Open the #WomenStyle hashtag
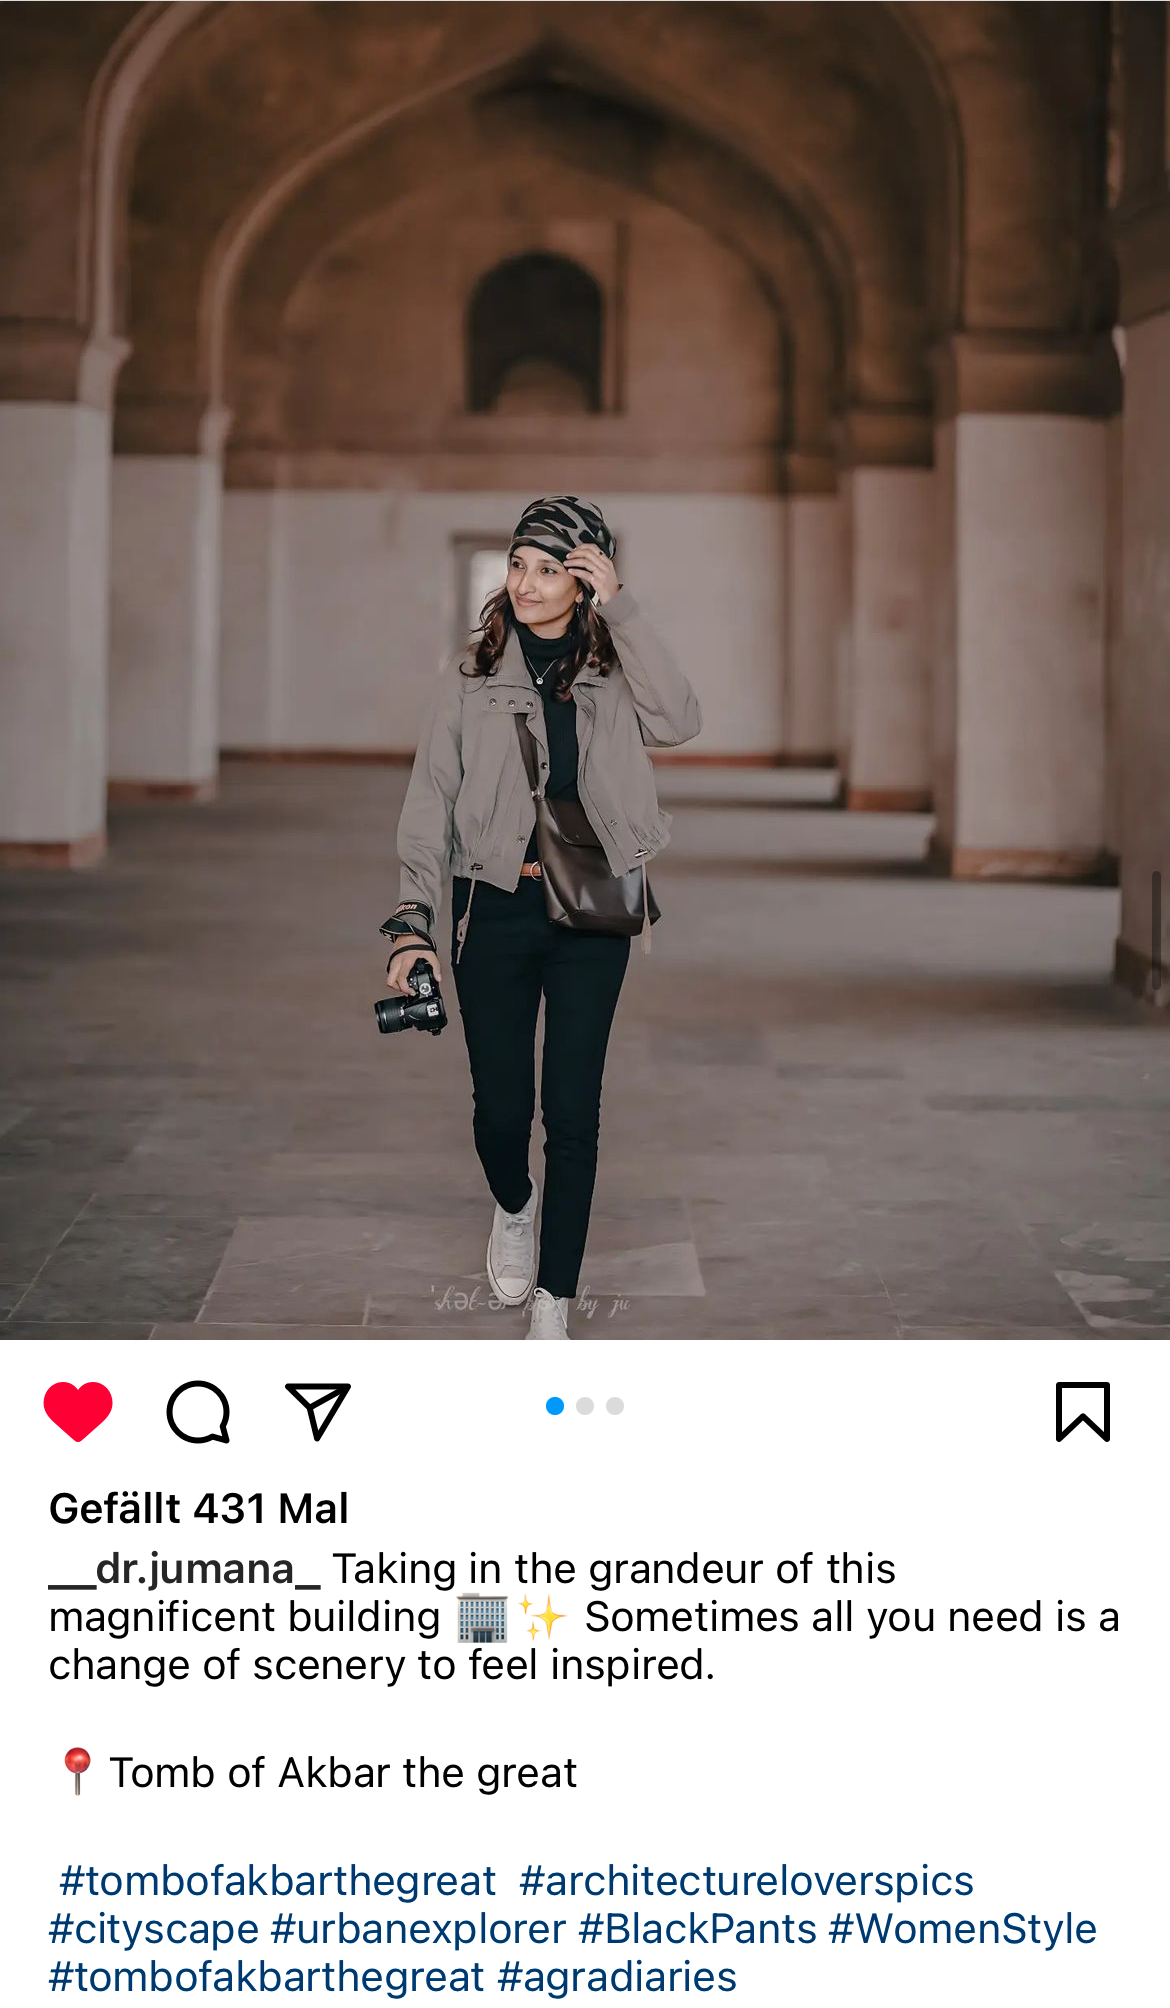The height and width of the screenshot is (2008, 1170). pyautogui.click(x=963, y=1929)
